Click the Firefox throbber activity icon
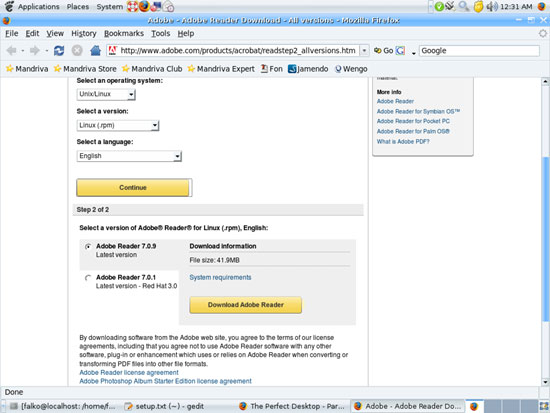Screen dimensions: 550x413 [x=543, y=33]
